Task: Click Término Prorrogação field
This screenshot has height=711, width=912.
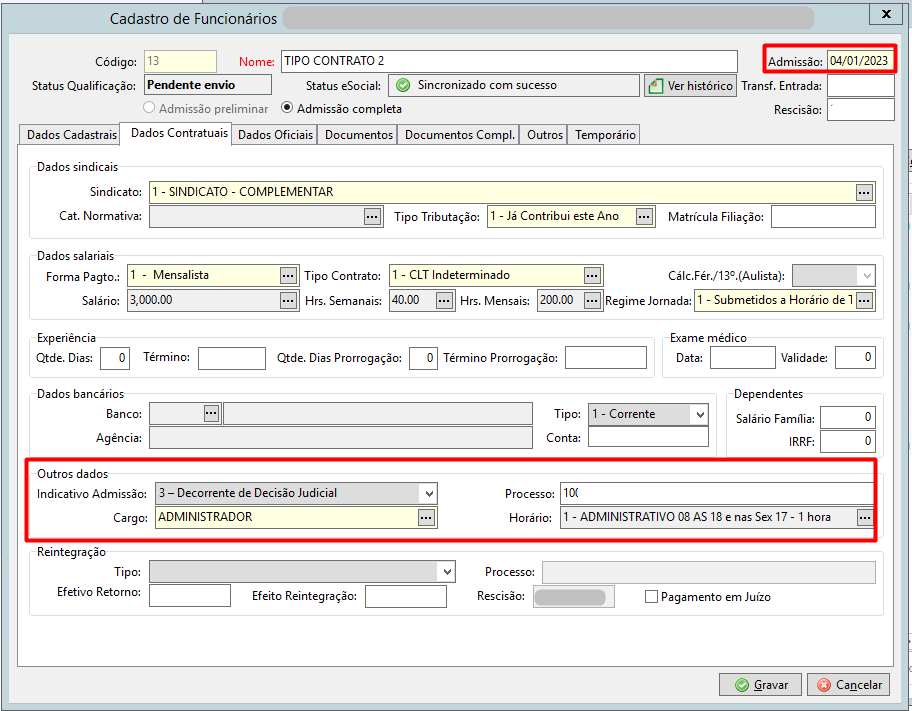Action: [x=605, y=358]
